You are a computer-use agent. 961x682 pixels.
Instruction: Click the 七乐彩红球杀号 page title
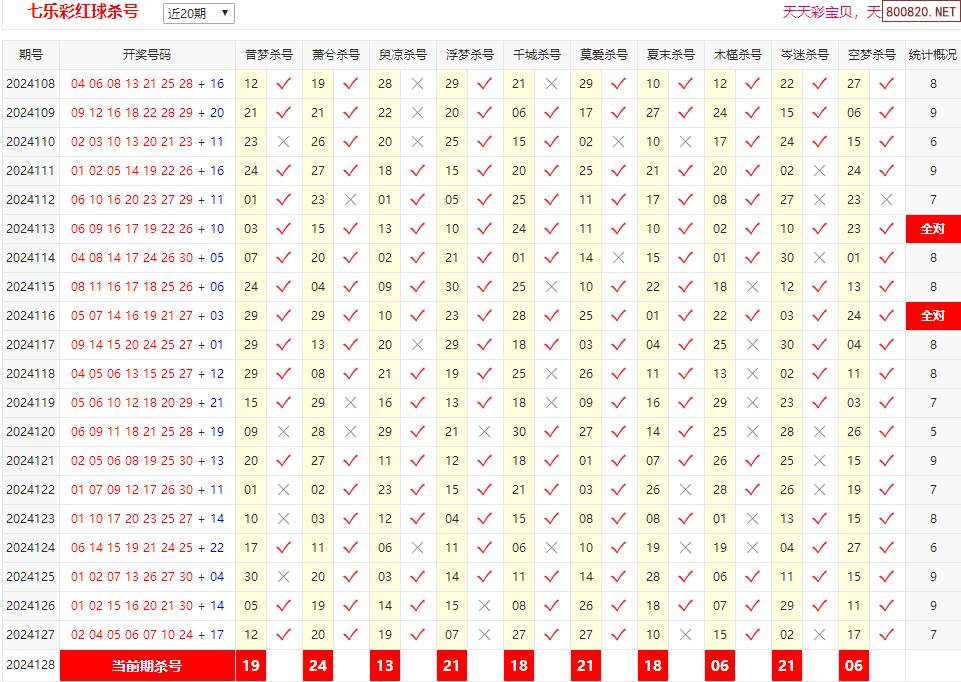pyautogui.click(x=83, y=12)
